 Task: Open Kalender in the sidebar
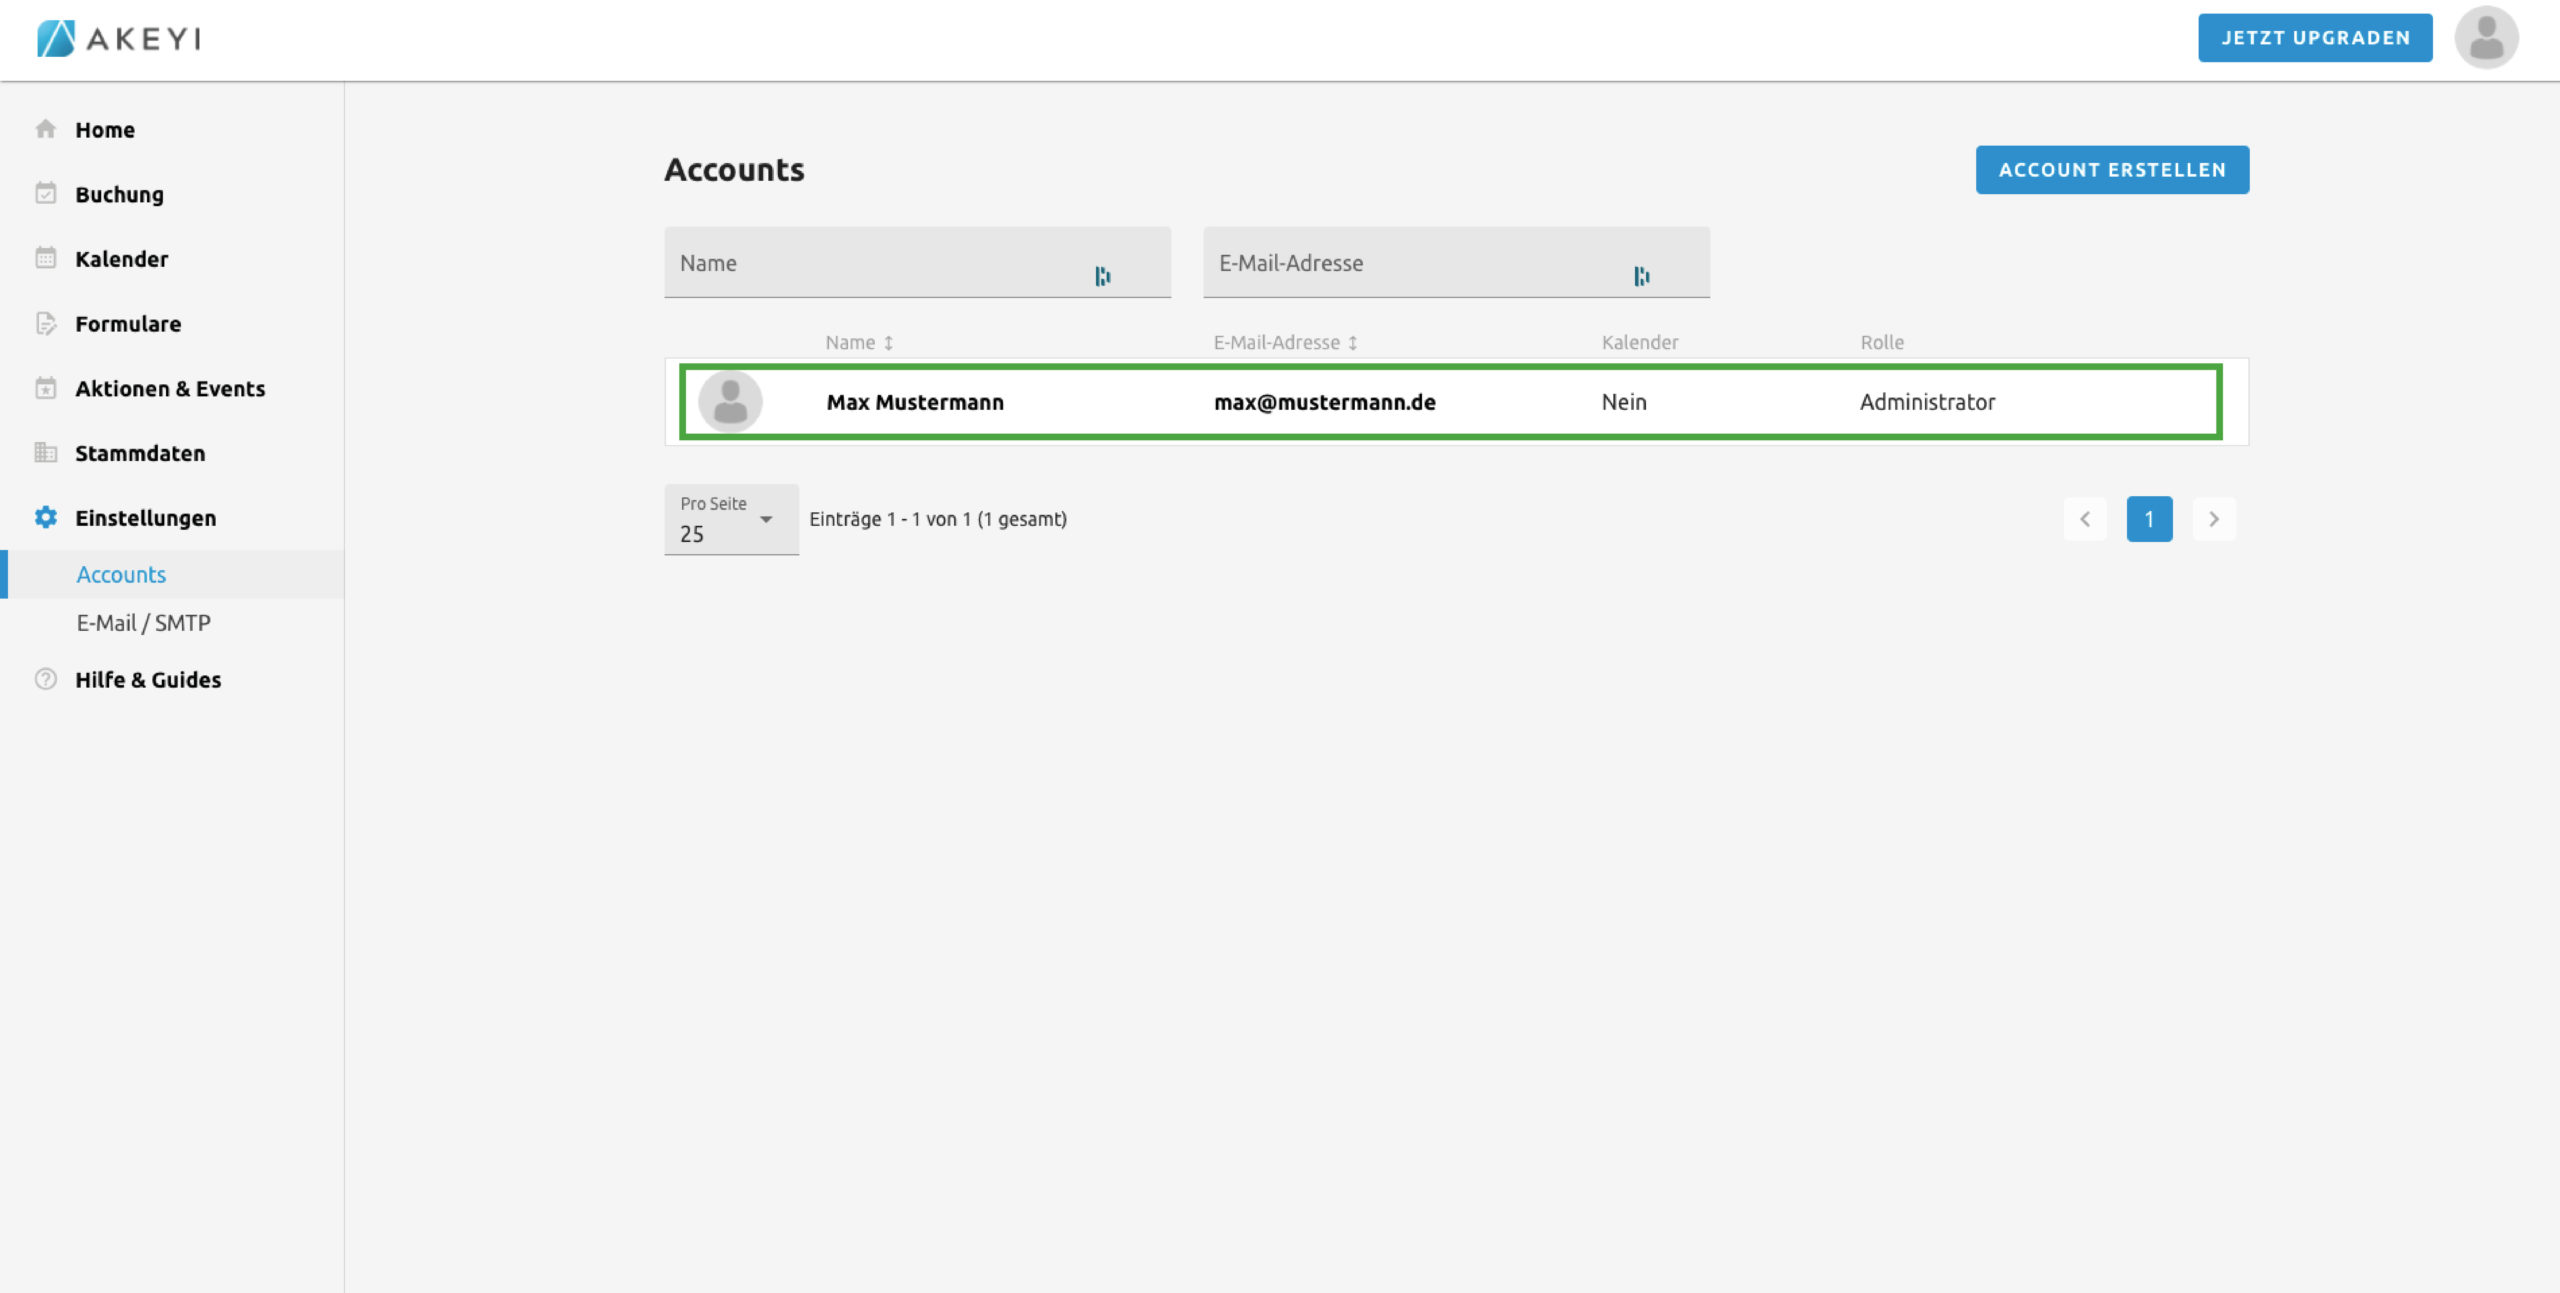(x=121, y=259)
